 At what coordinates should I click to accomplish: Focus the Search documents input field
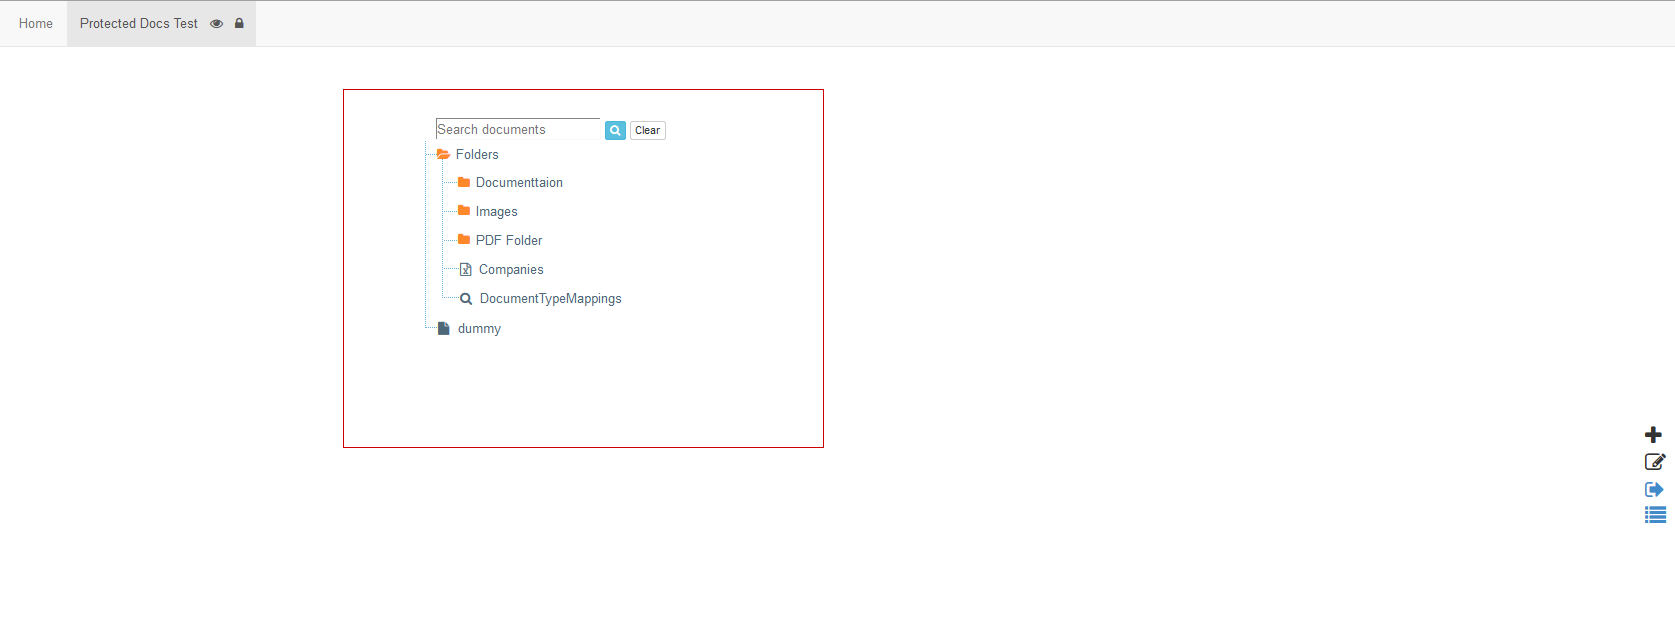click(x=517, y=129)
